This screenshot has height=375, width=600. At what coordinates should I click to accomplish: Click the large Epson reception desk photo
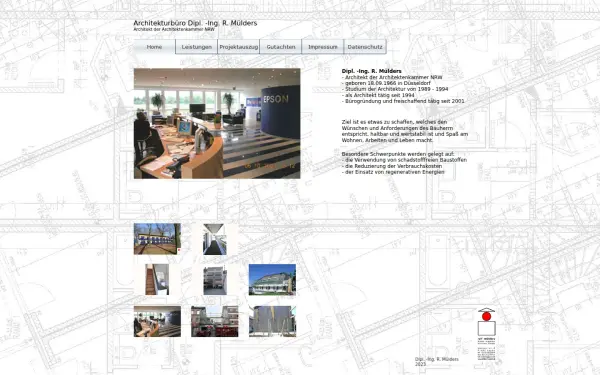point(217,124)
